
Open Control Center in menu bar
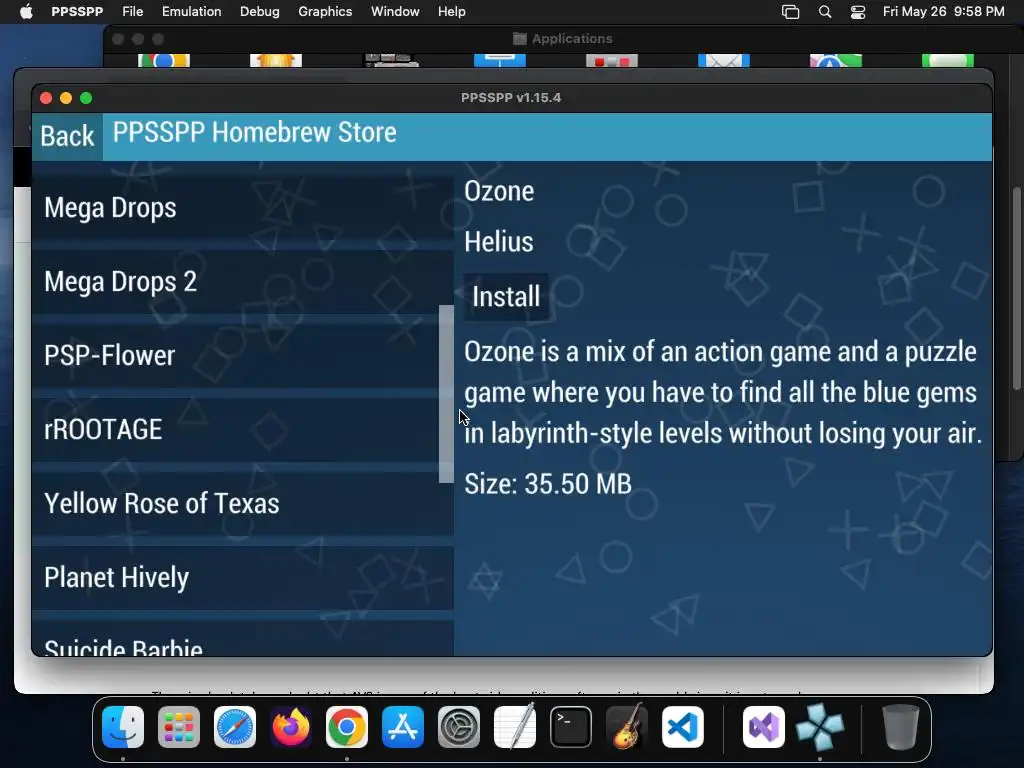click(x=857, y=12)
